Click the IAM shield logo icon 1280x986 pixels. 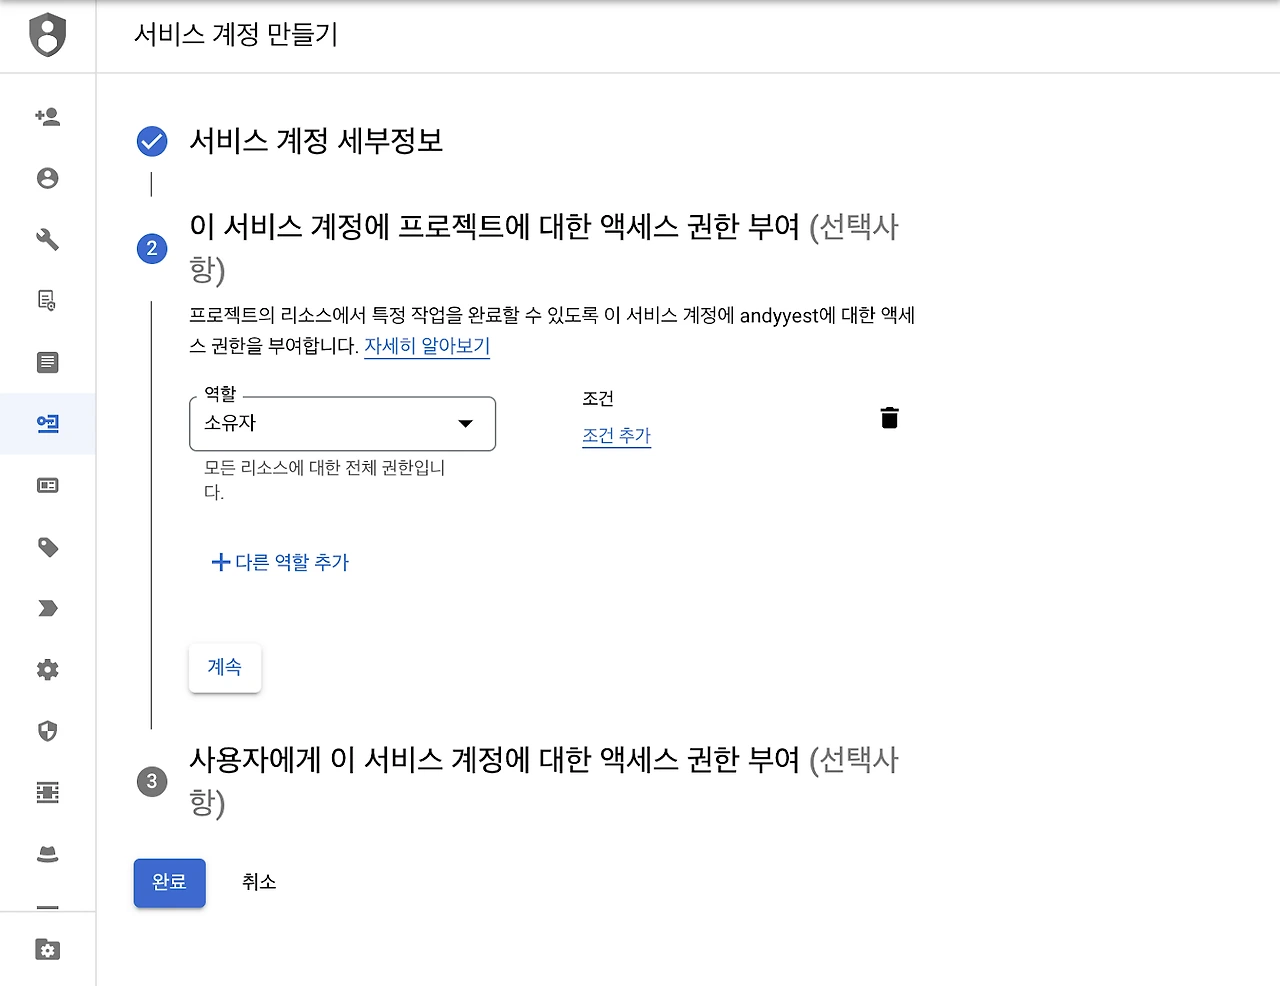(47, 36)
